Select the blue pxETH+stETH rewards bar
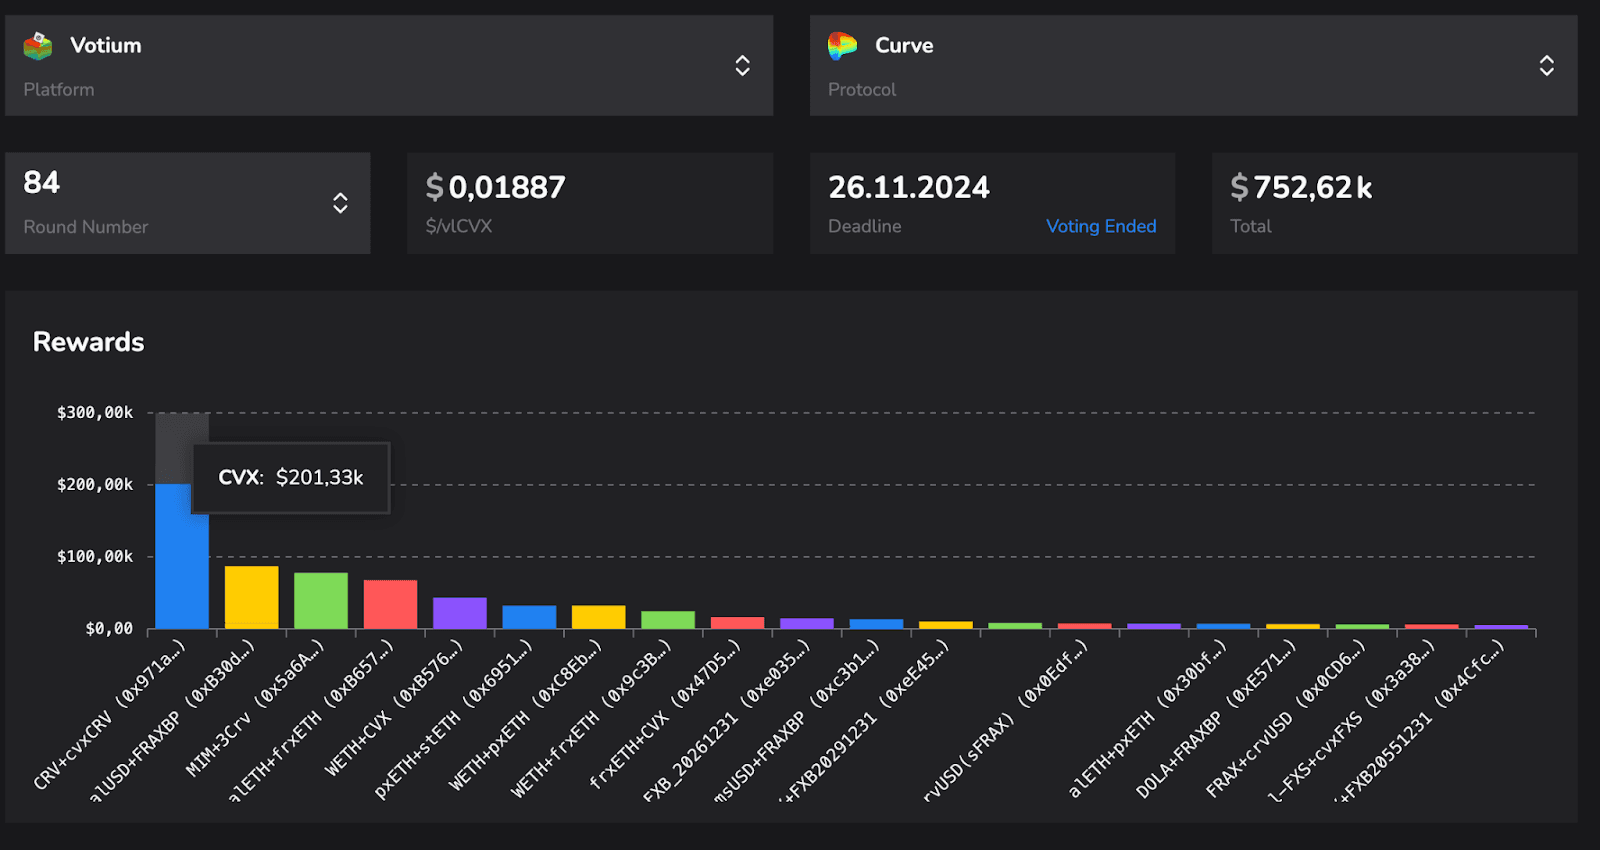 pyautogui.click(x=529, y=617)
